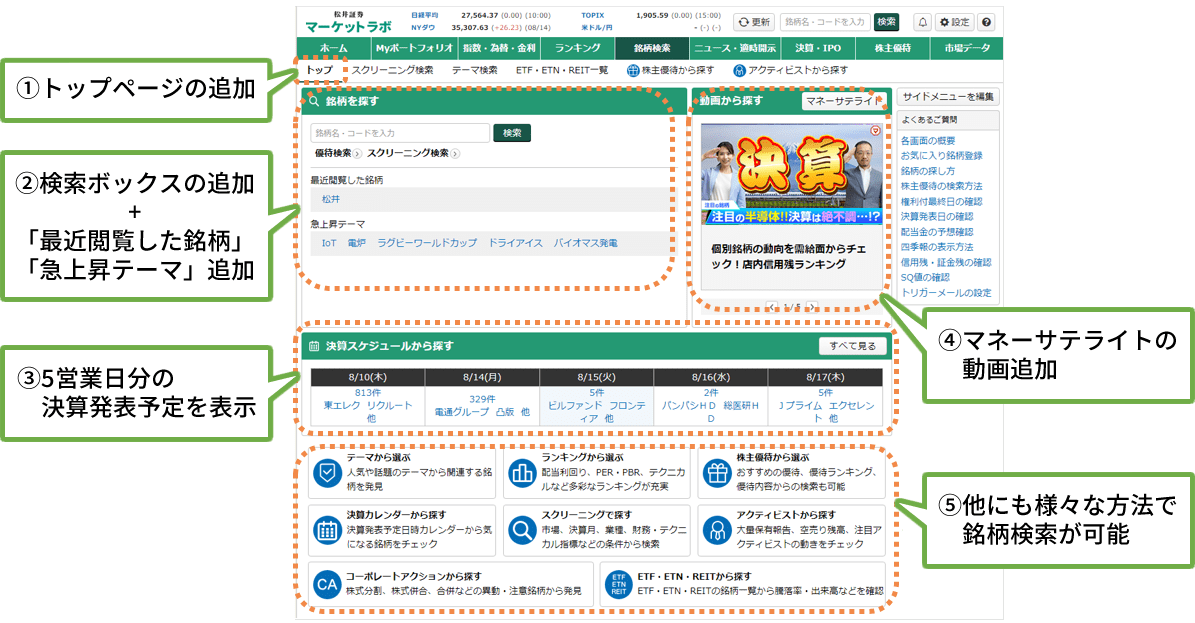This screenshot has width=1195, height=623.
Task: Click the header 検索 button
Action: (886, 22)
